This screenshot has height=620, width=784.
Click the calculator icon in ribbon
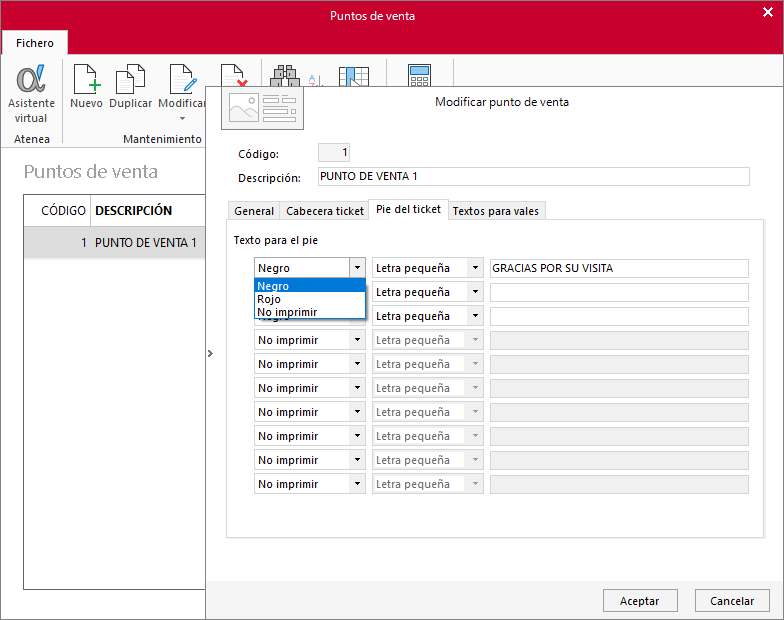click(x=419, y=75)
